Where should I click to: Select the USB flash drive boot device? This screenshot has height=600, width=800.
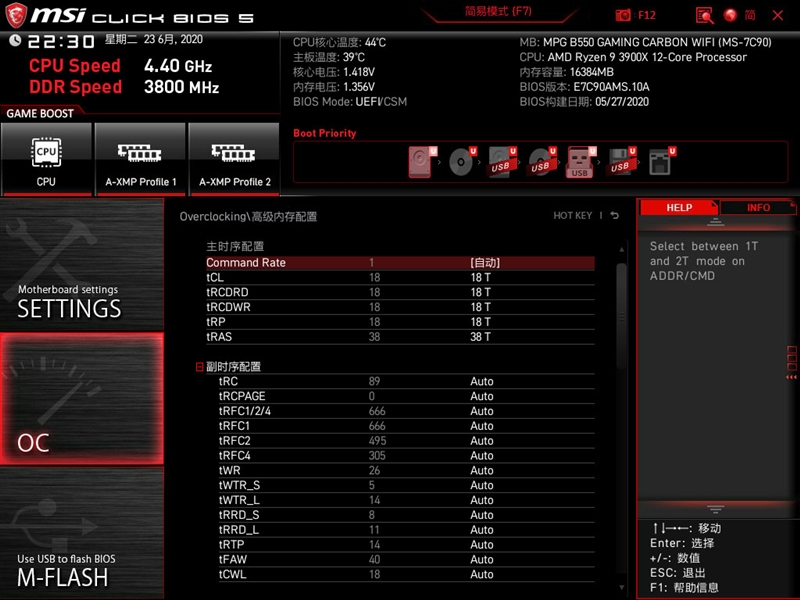pos(578,163)
